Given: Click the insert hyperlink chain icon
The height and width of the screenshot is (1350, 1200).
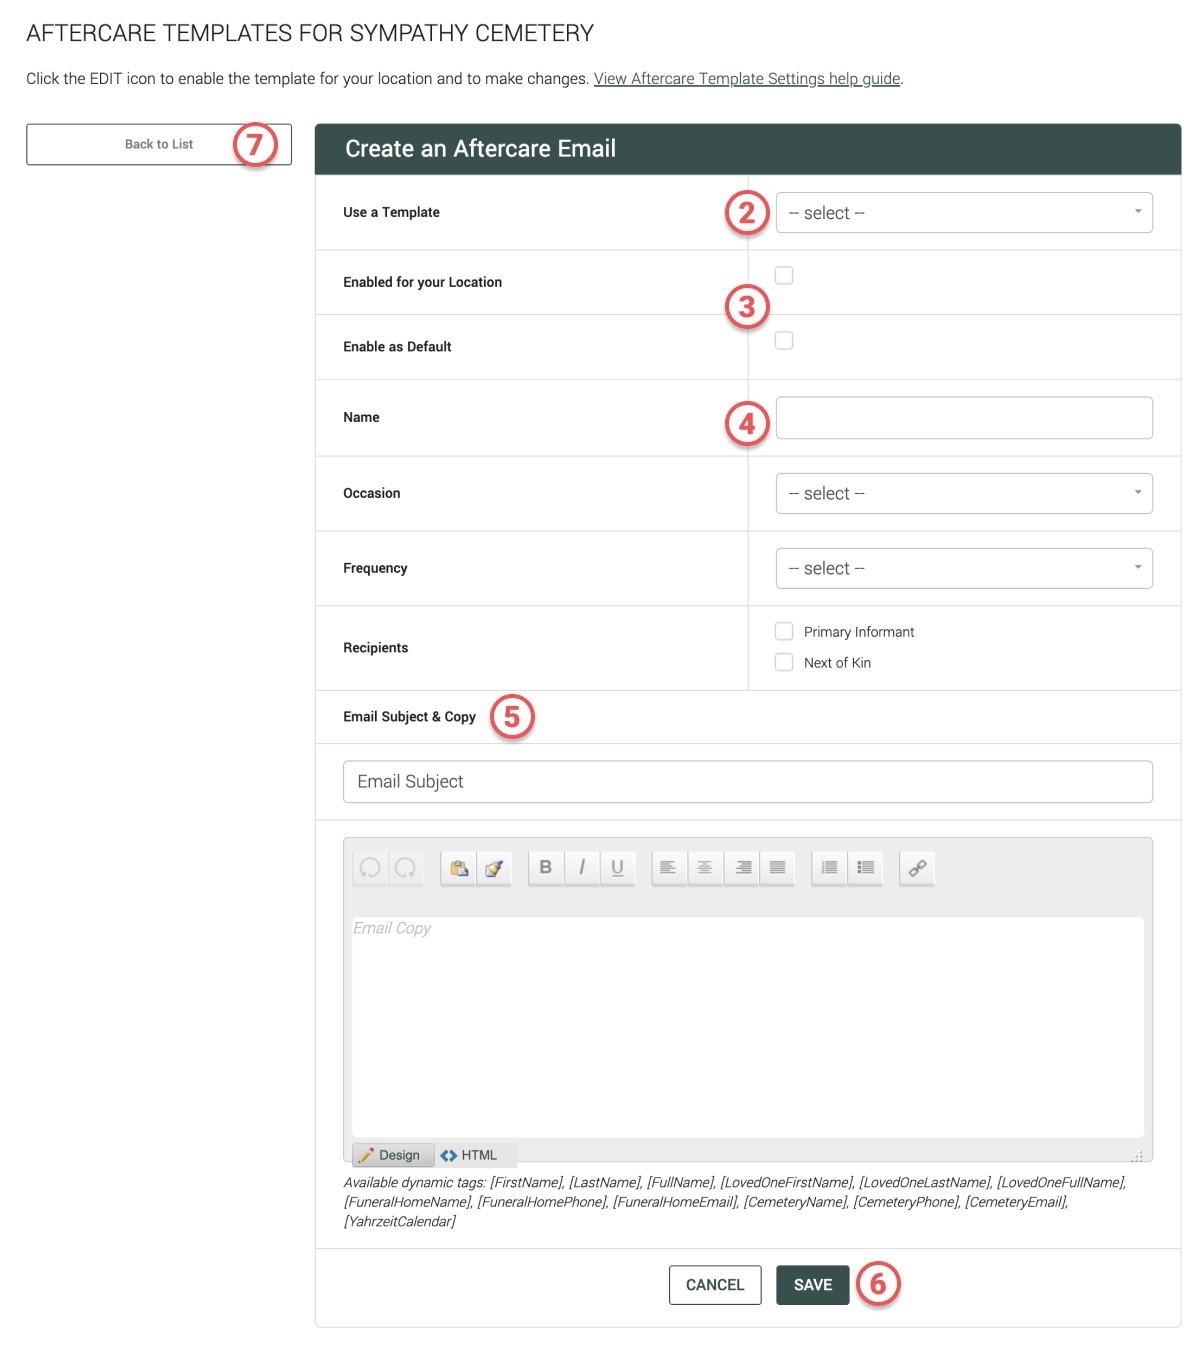Looking at the screenshot, I should click(917, 867).
